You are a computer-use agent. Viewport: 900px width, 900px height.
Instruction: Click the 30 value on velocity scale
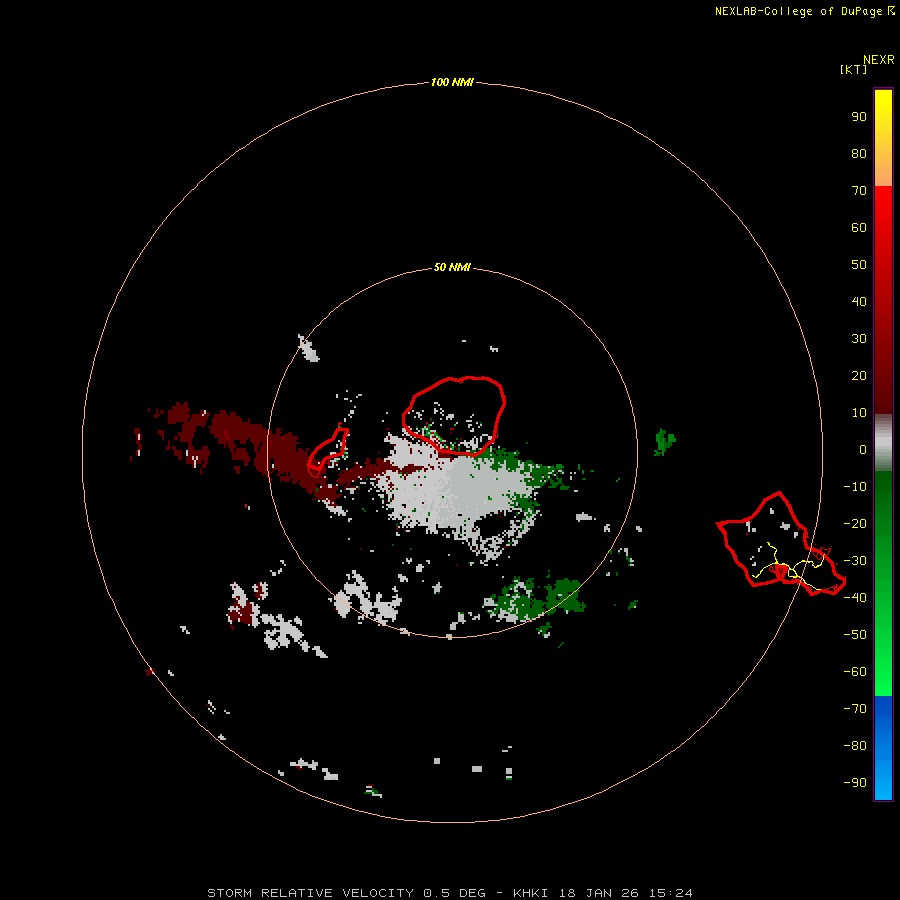tap(859, 339)
